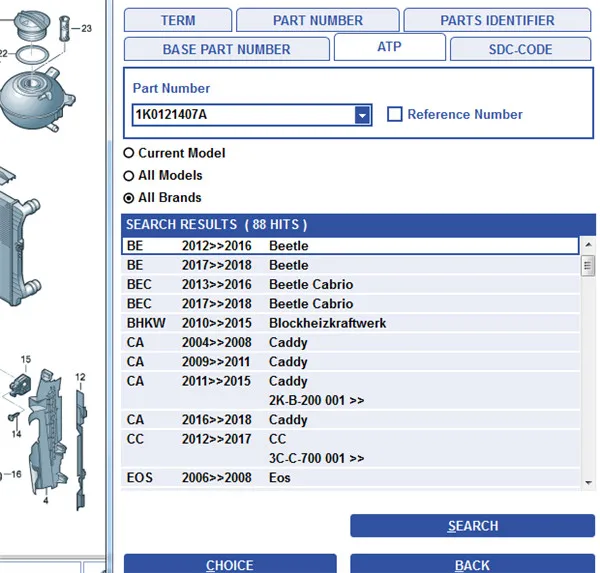This screenshot has width=600, height=573.
Task: Click the SEARCH button
Action: tap(473, 526)
